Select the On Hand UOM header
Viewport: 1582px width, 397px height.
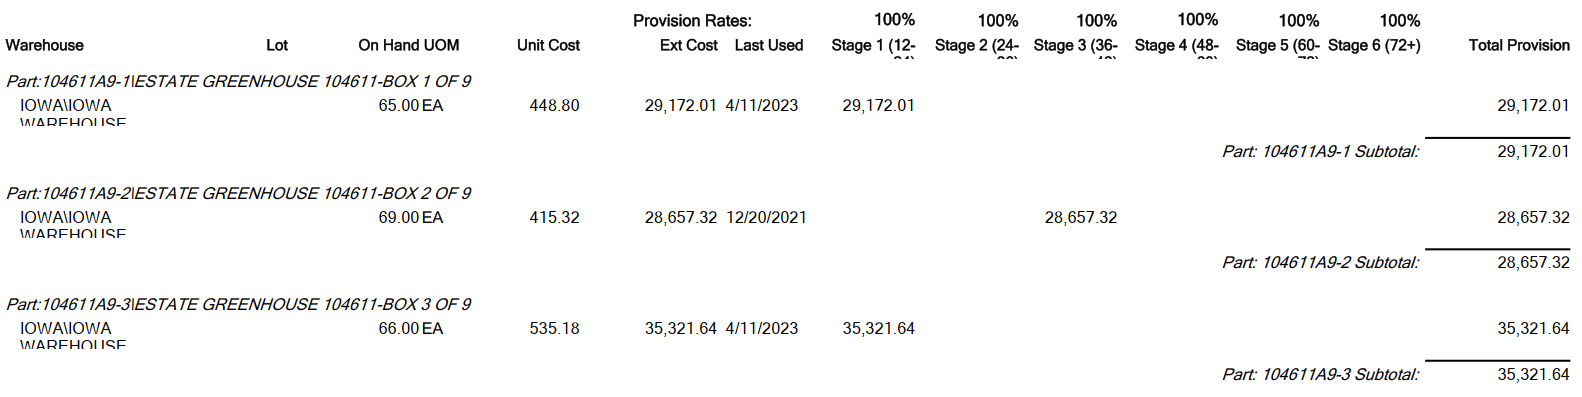pos(409,45)
